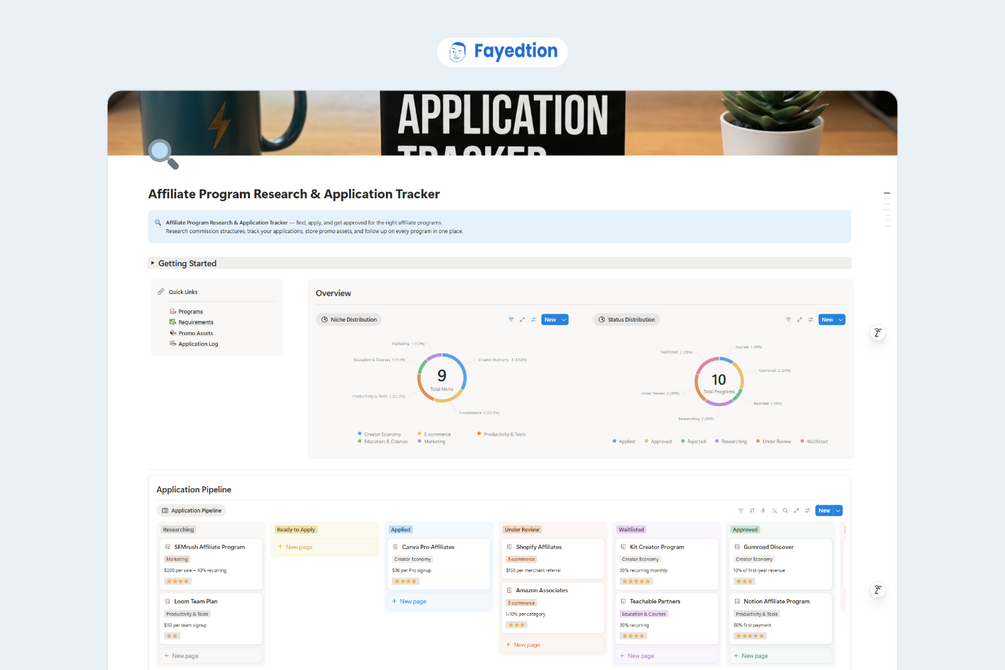Open New dropdown arrow for Application Pipeline
The height and width of the screenshot is (670, 1005).
(x=838, y=511)
